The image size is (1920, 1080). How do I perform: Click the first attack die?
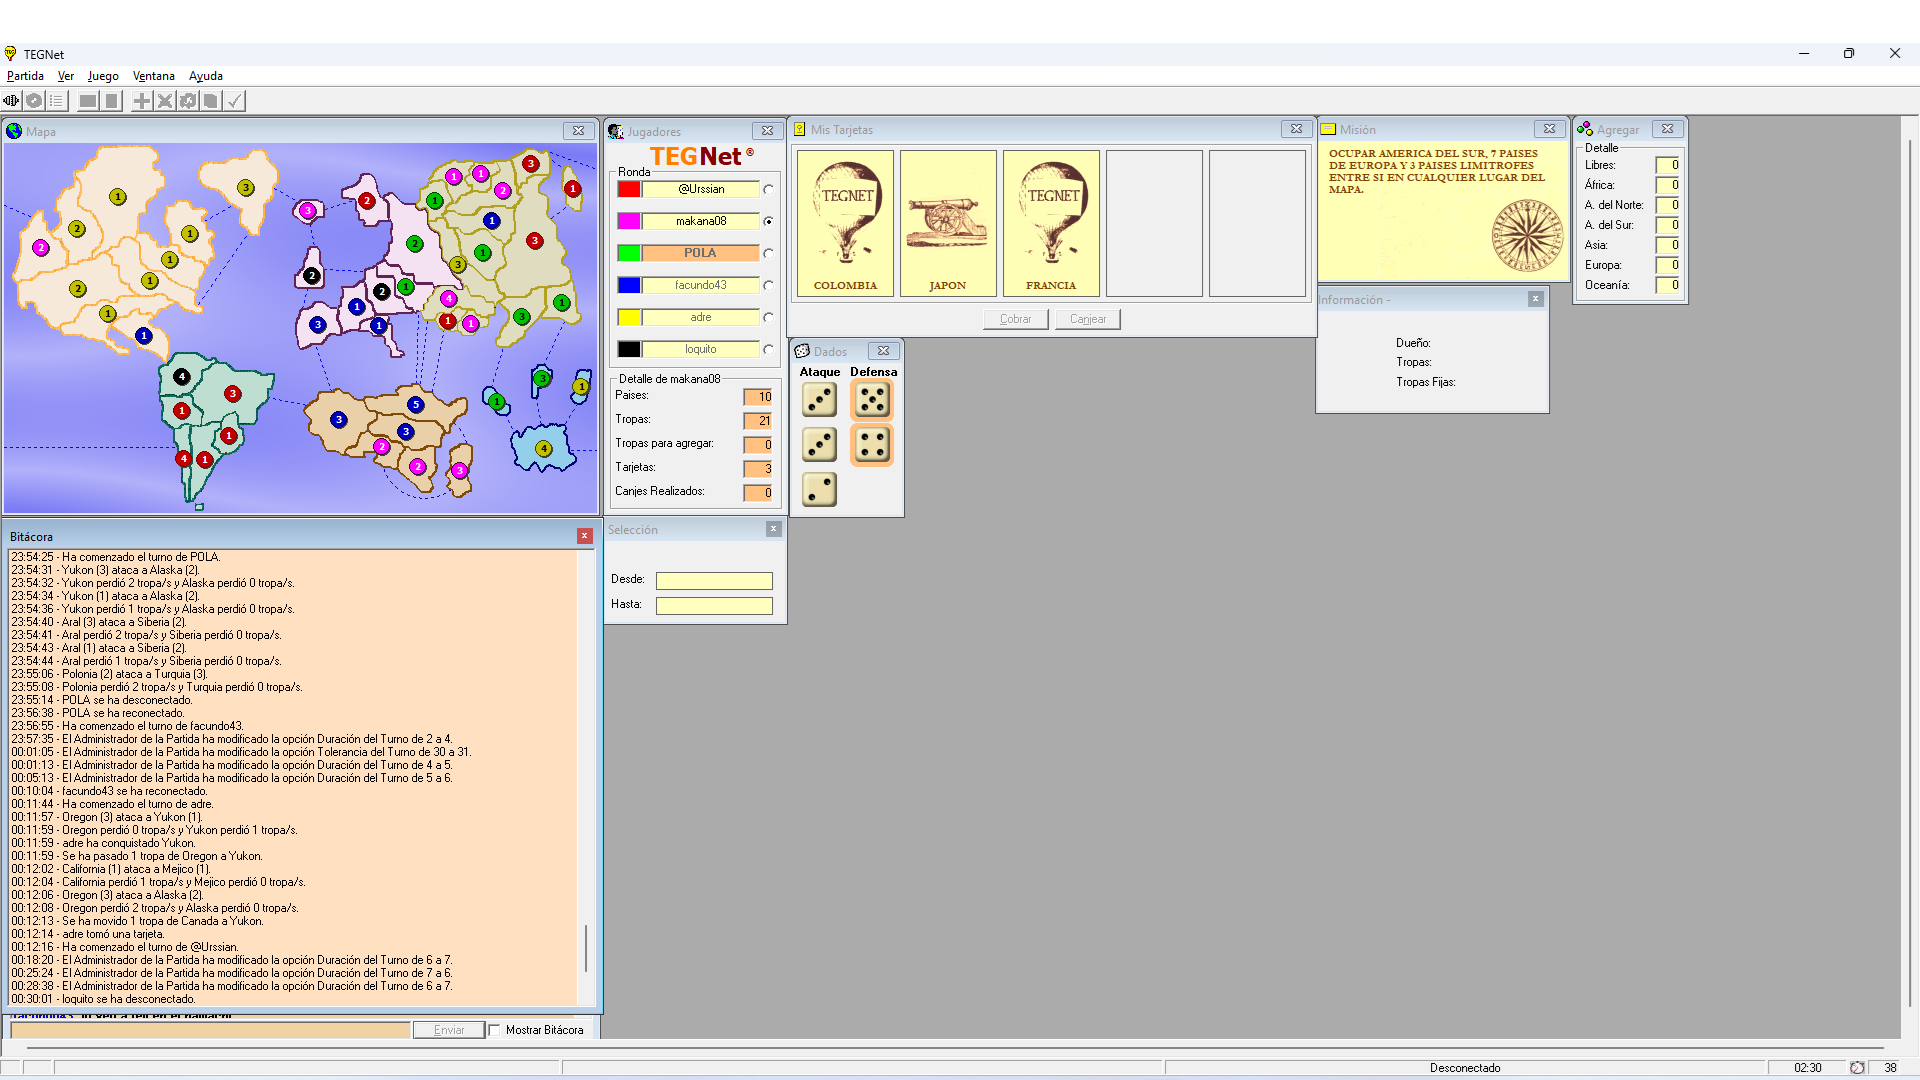tap(819, 400)
